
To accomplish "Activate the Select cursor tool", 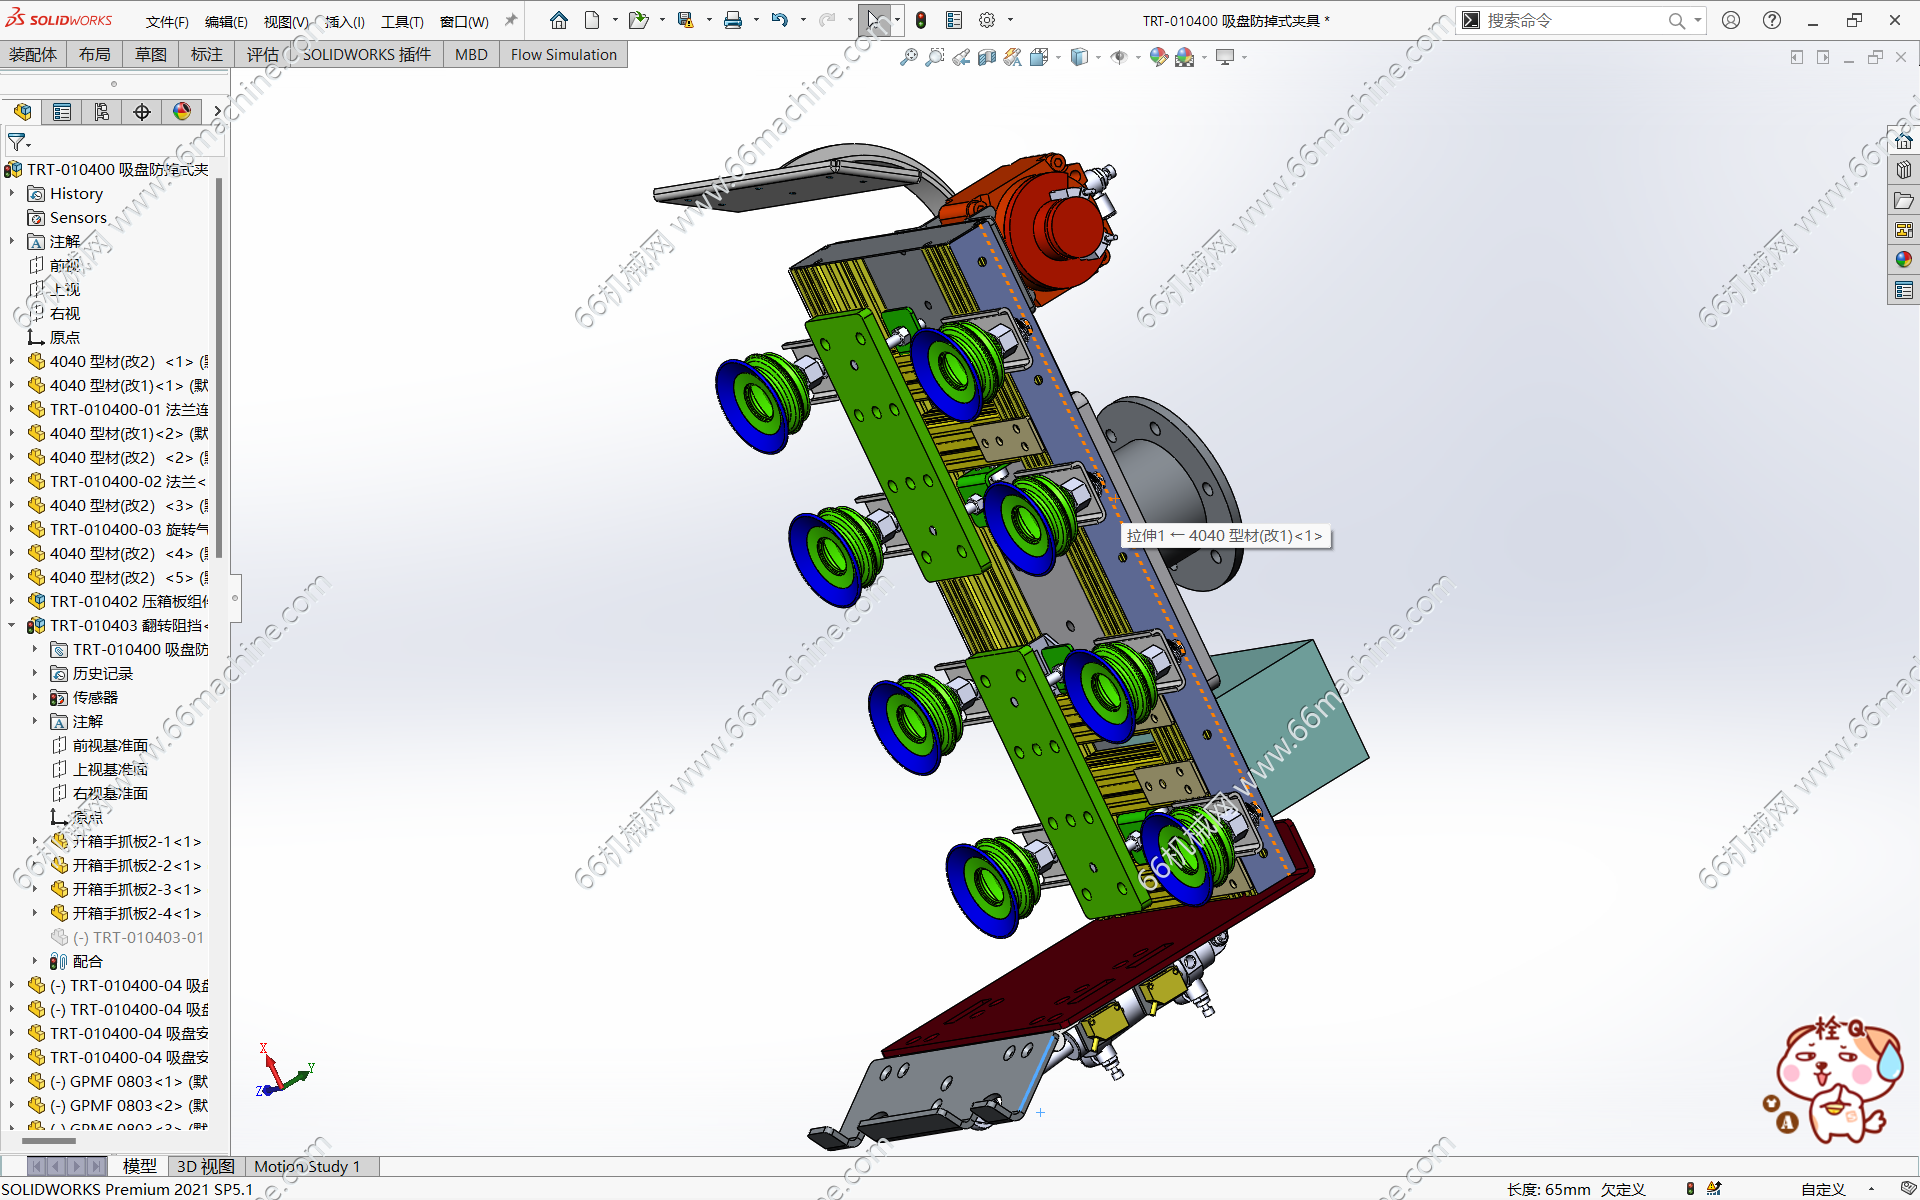I will [x=874, y=20].
